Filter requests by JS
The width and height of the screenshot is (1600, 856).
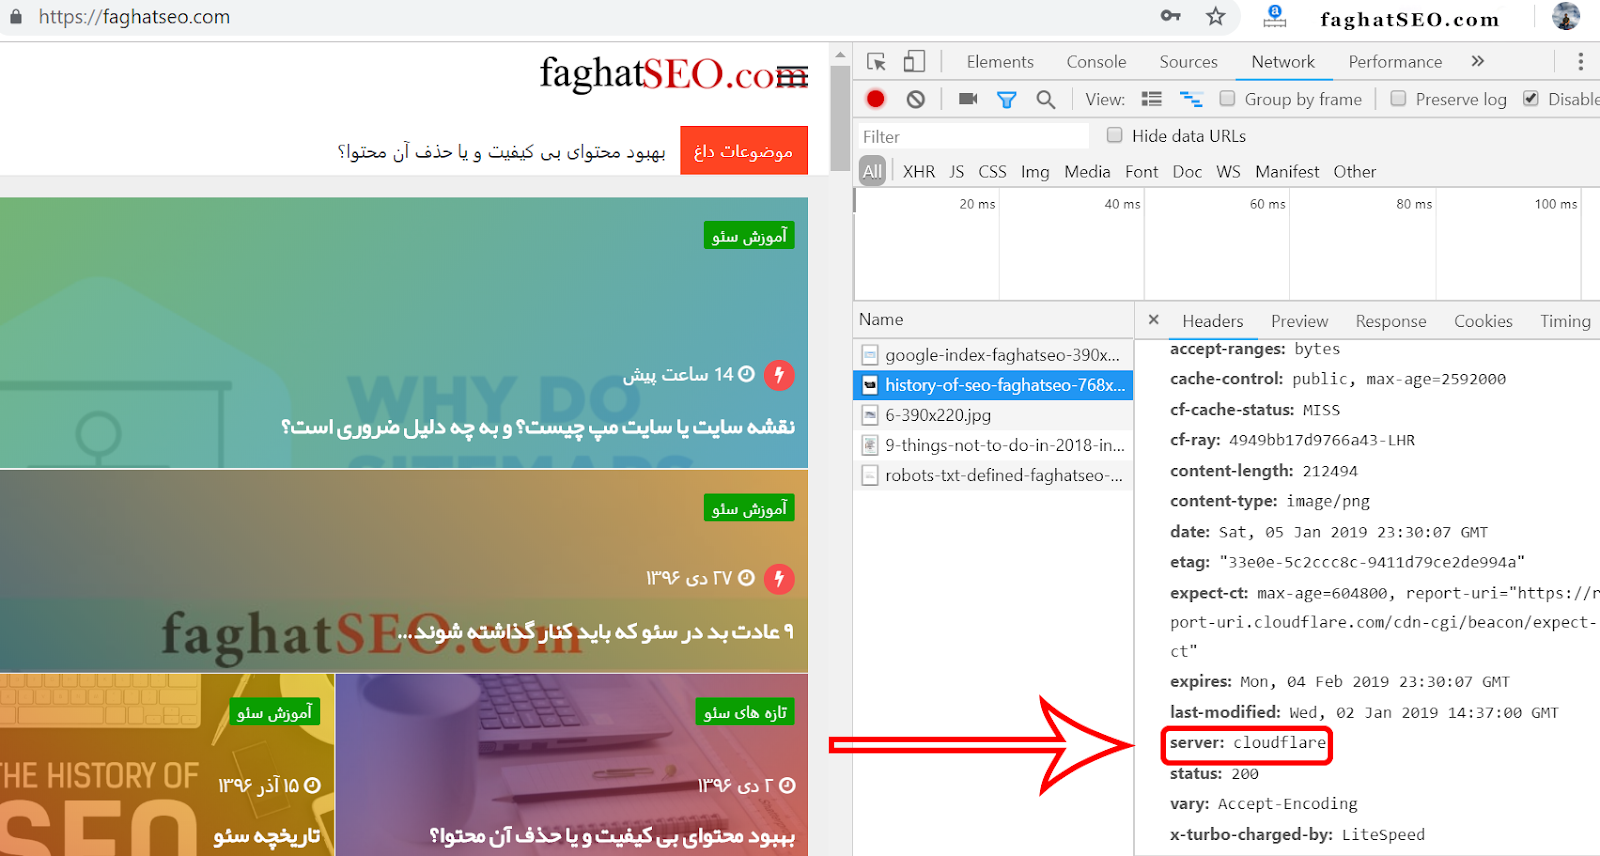pos(957,172)
